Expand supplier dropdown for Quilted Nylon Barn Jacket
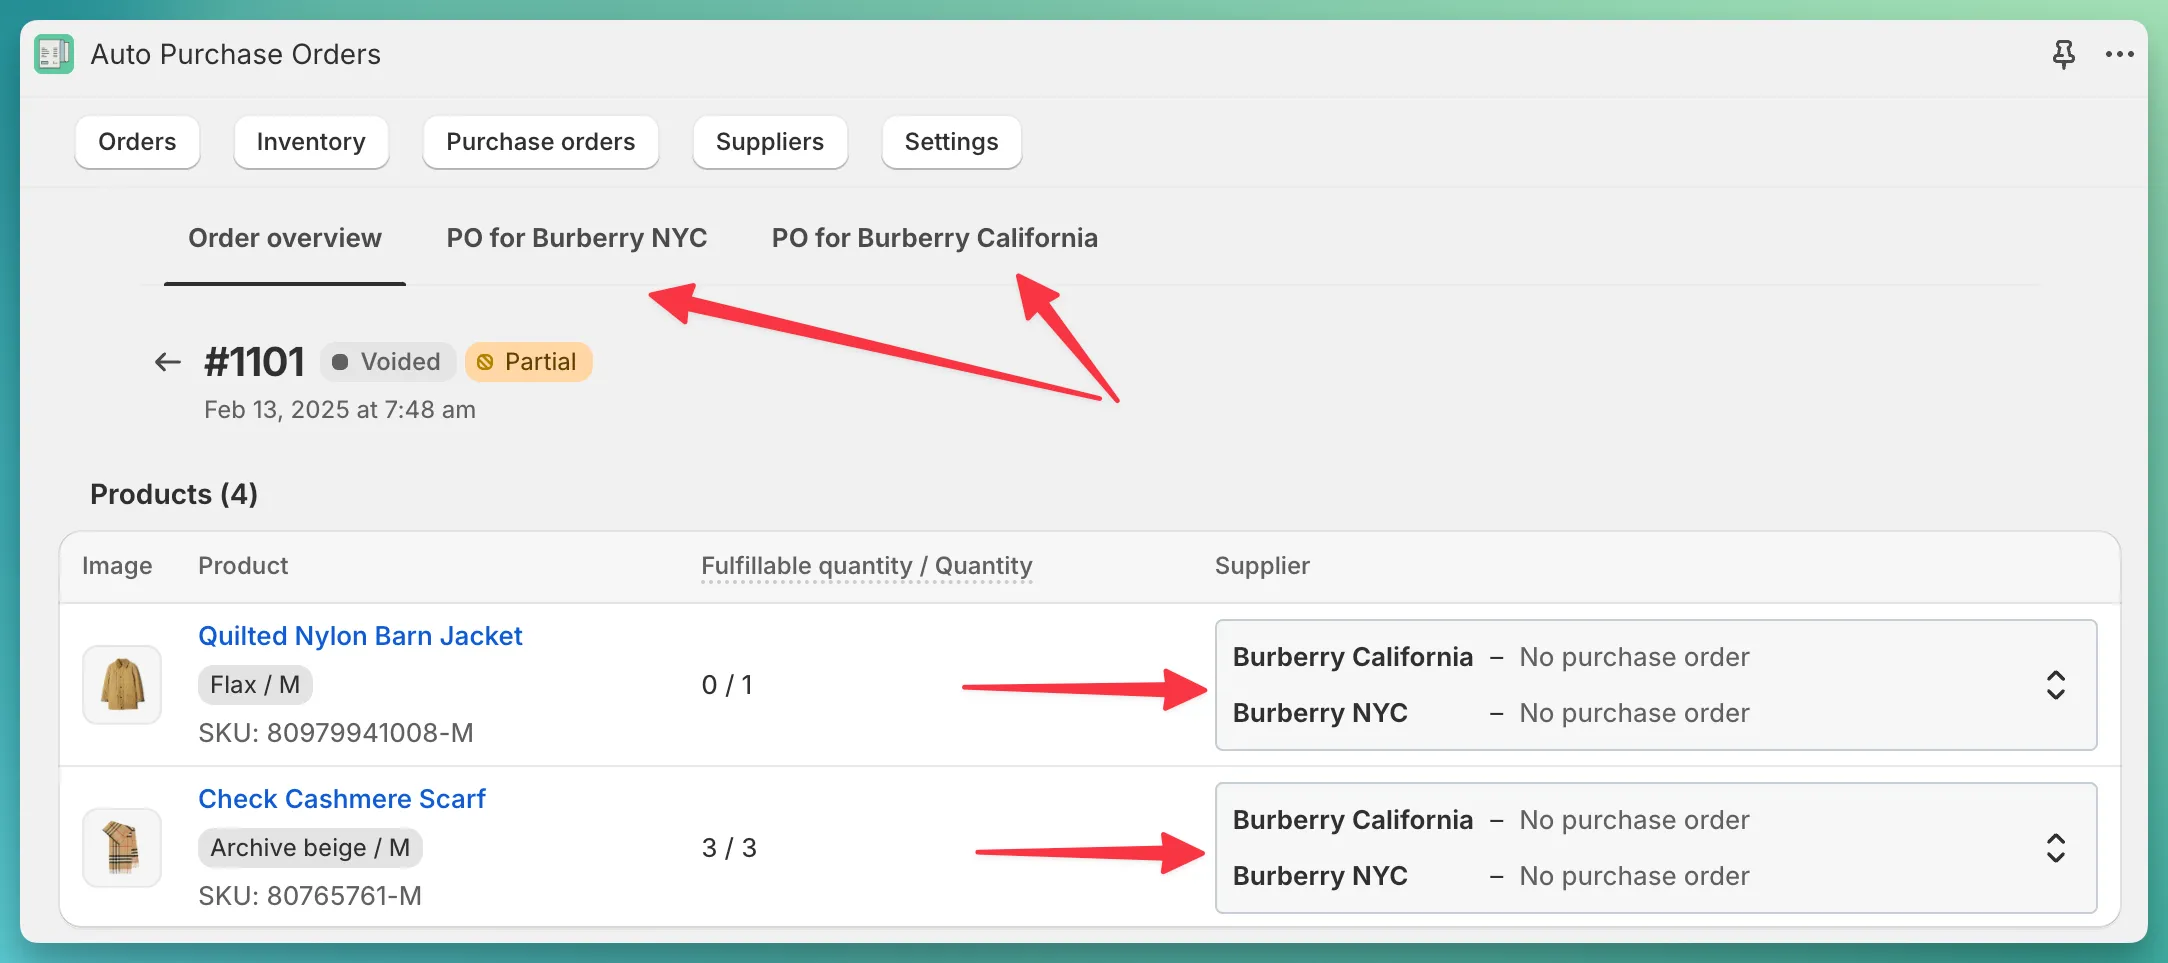2168x963 pixels. [x=1656, y=685]
